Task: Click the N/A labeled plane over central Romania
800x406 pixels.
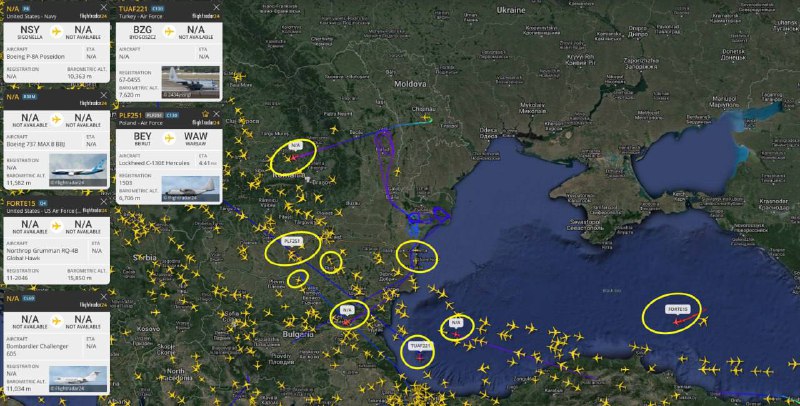Action: (x=293, y=158)
